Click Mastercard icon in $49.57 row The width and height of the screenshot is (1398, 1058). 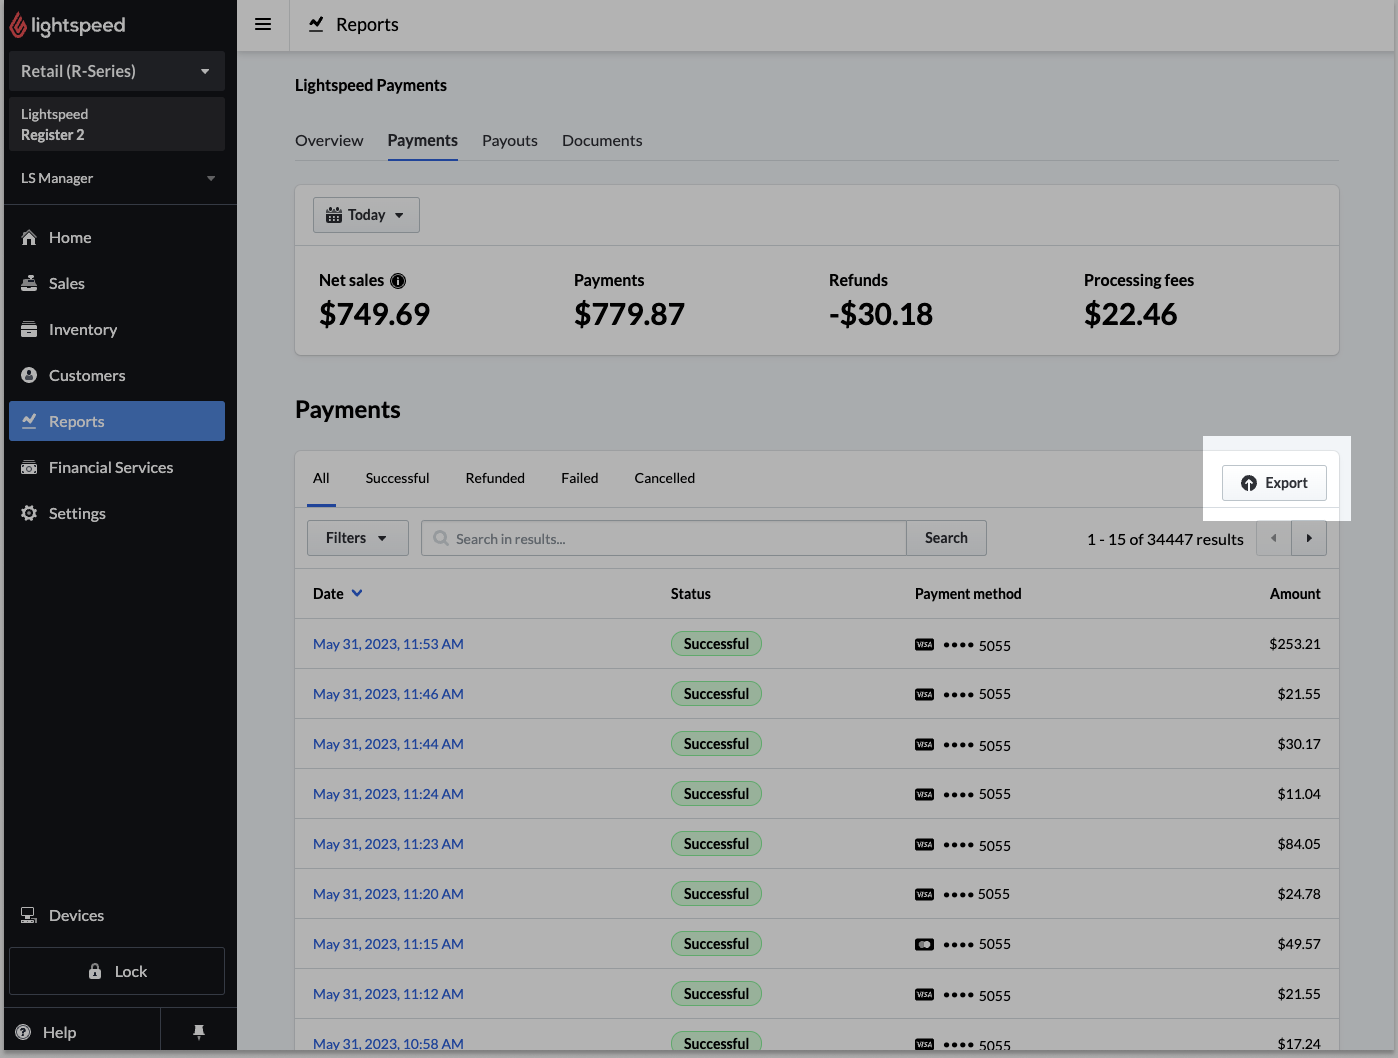[924, 944]
